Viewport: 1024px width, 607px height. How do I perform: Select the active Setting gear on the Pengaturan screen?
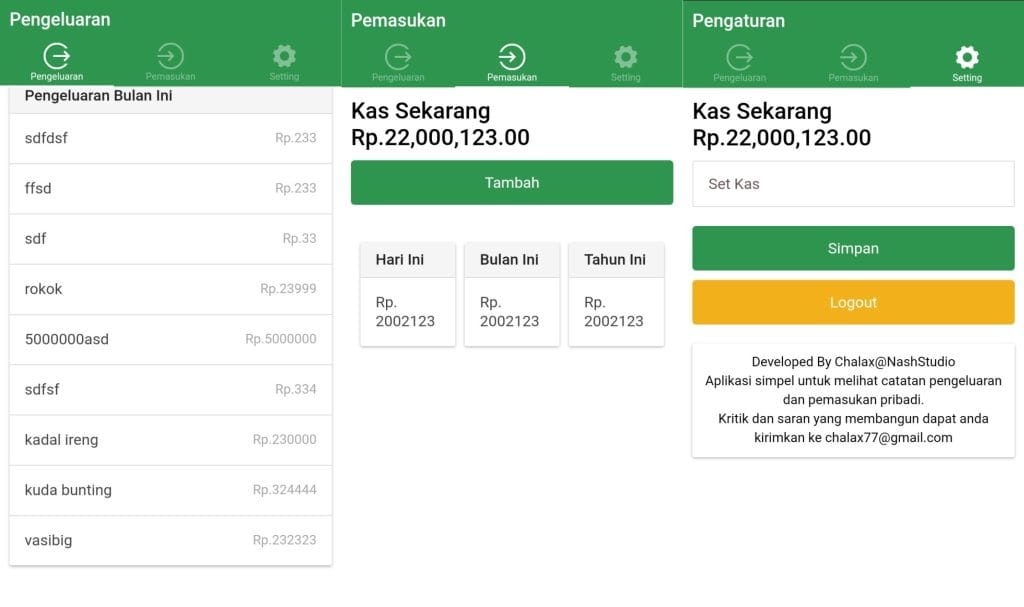coord(967,57)
